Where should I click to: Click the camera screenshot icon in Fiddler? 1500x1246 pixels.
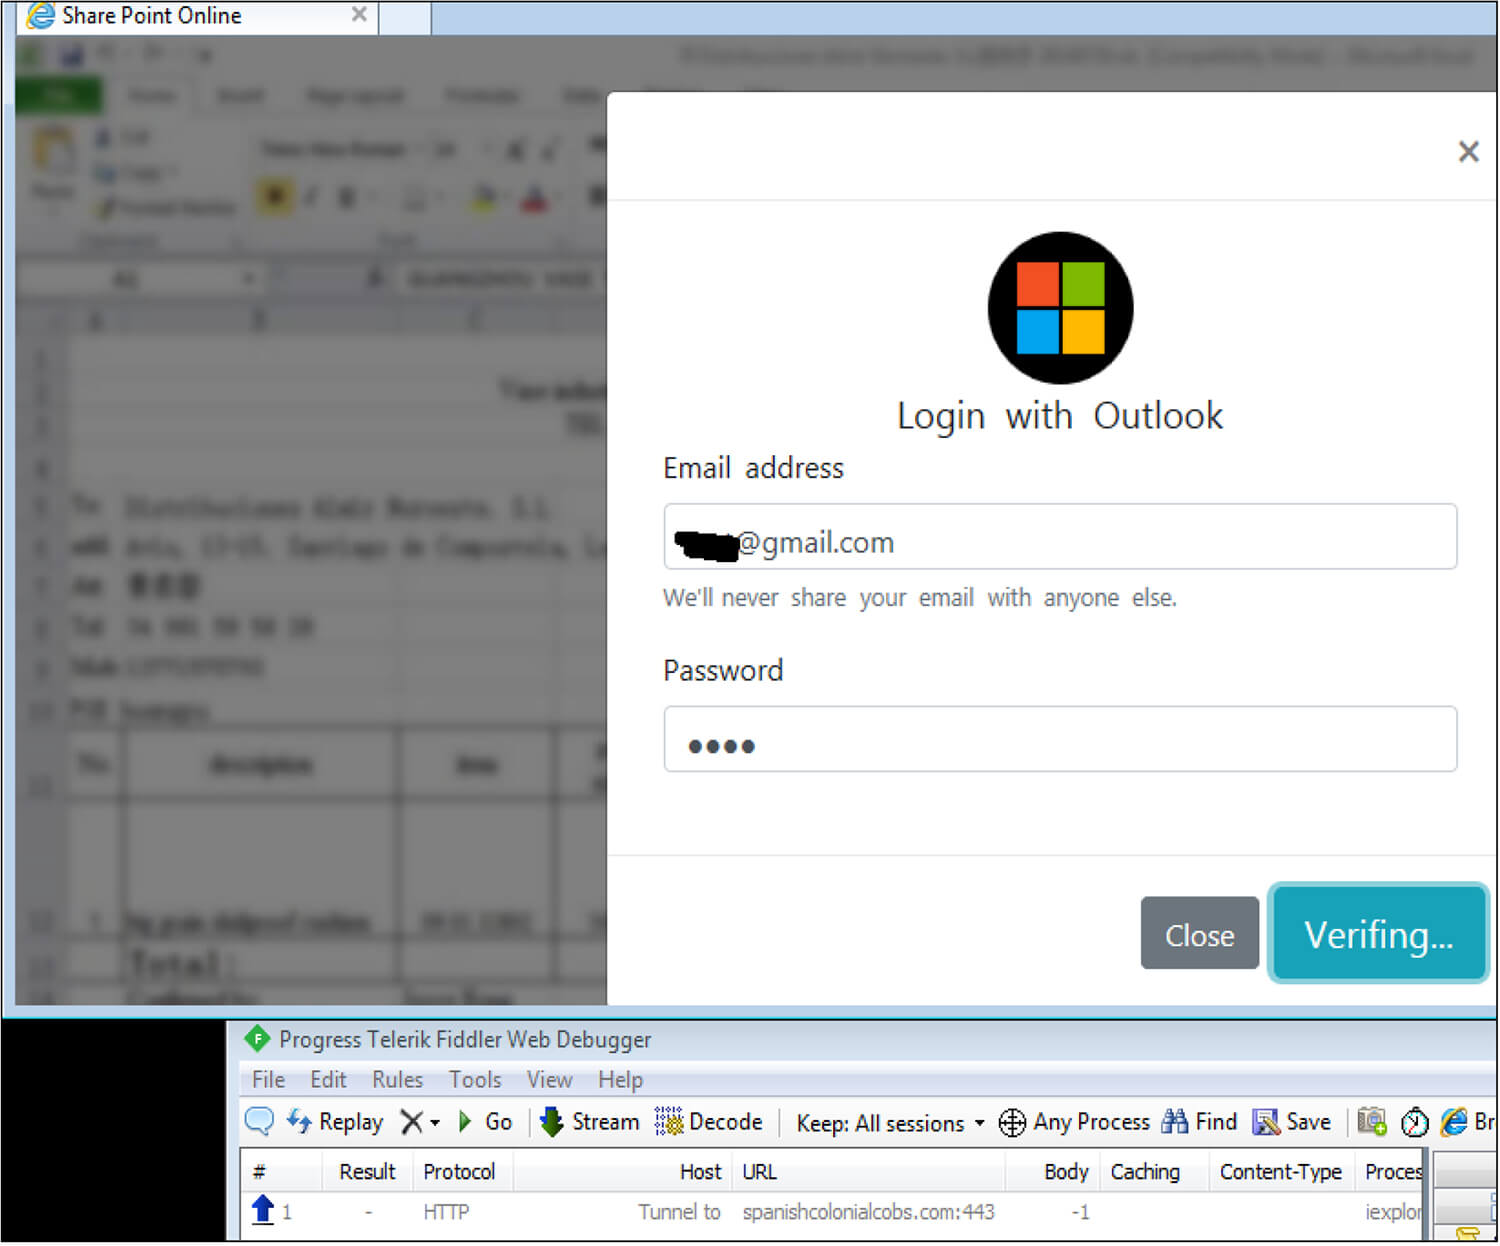click(1372, 1122)
